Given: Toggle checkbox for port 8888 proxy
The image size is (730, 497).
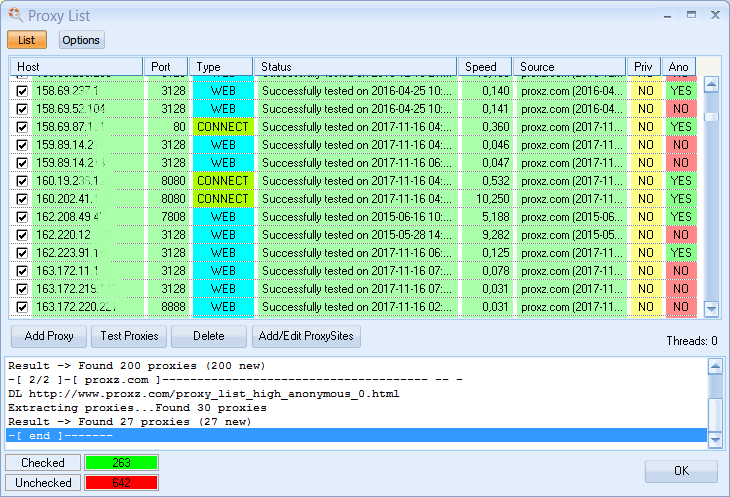Looking at the screenshot, I should pyautogui.click(x=22, y=307).
